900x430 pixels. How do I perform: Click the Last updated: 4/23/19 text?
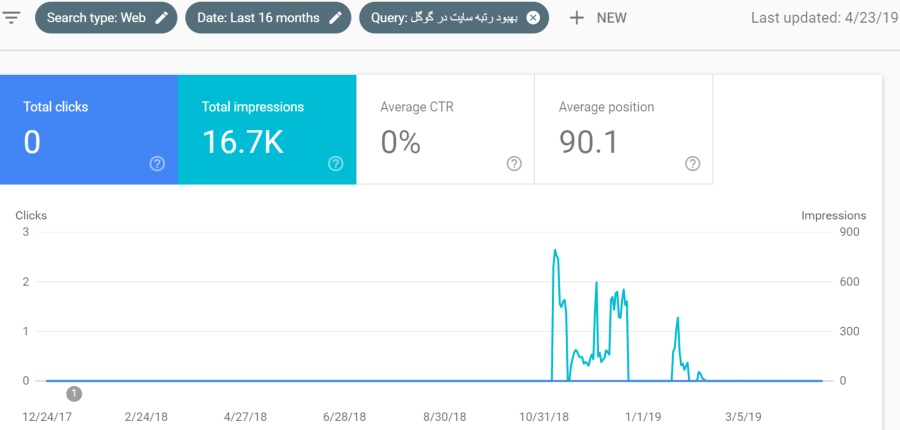(x=824, y=18)
